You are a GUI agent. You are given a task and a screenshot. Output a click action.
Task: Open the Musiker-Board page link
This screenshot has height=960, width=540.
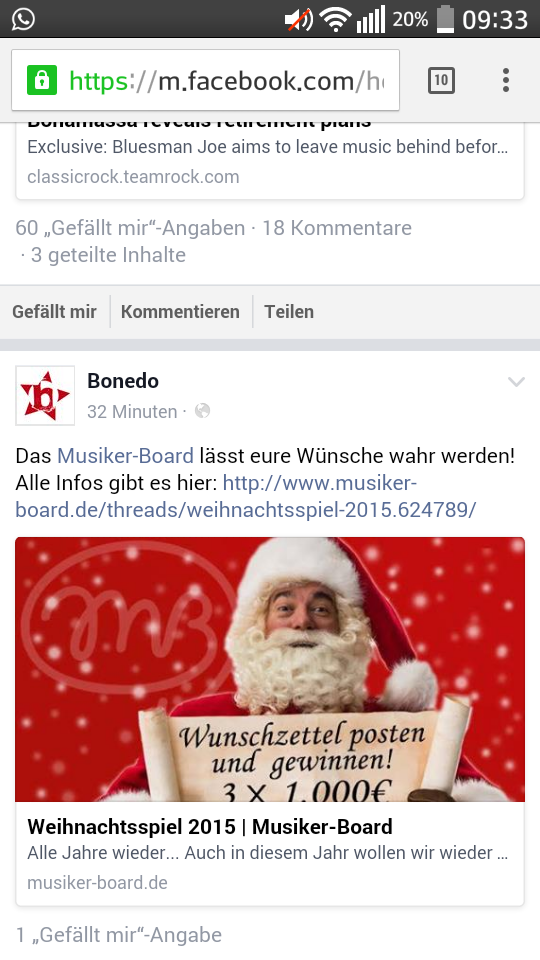click(126, 456)
